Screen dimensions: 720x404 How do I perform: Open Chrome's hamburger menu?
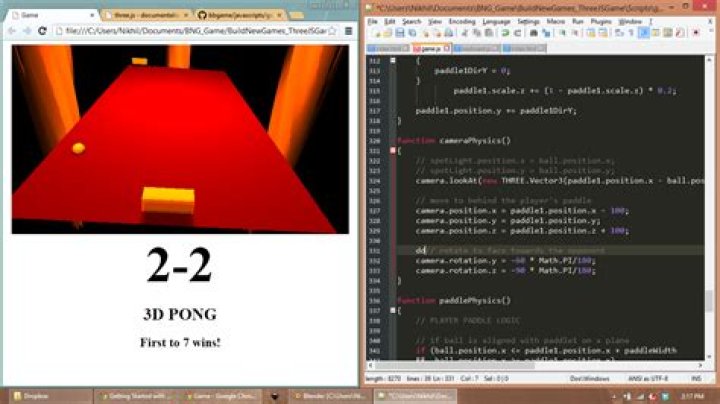349,31
